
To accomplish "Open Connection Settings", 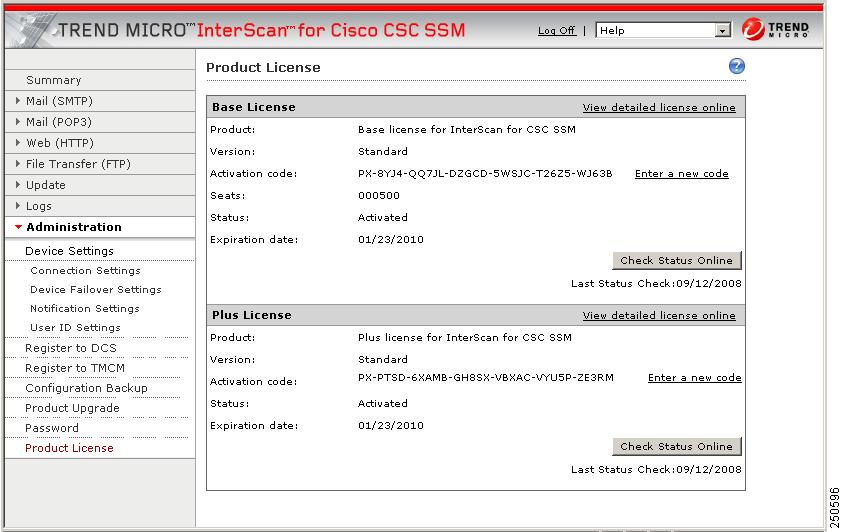I will 85,270.
